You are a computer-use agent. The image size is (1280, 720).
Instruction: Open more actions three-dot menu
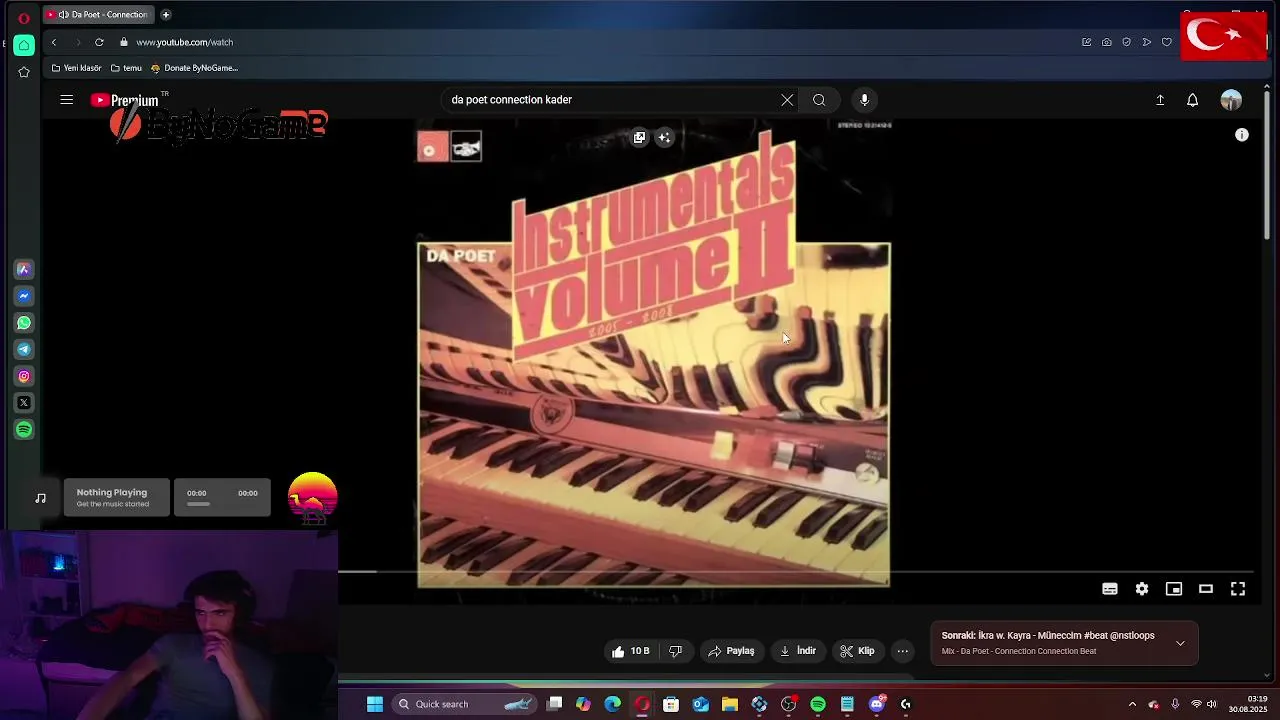(902, 651)
